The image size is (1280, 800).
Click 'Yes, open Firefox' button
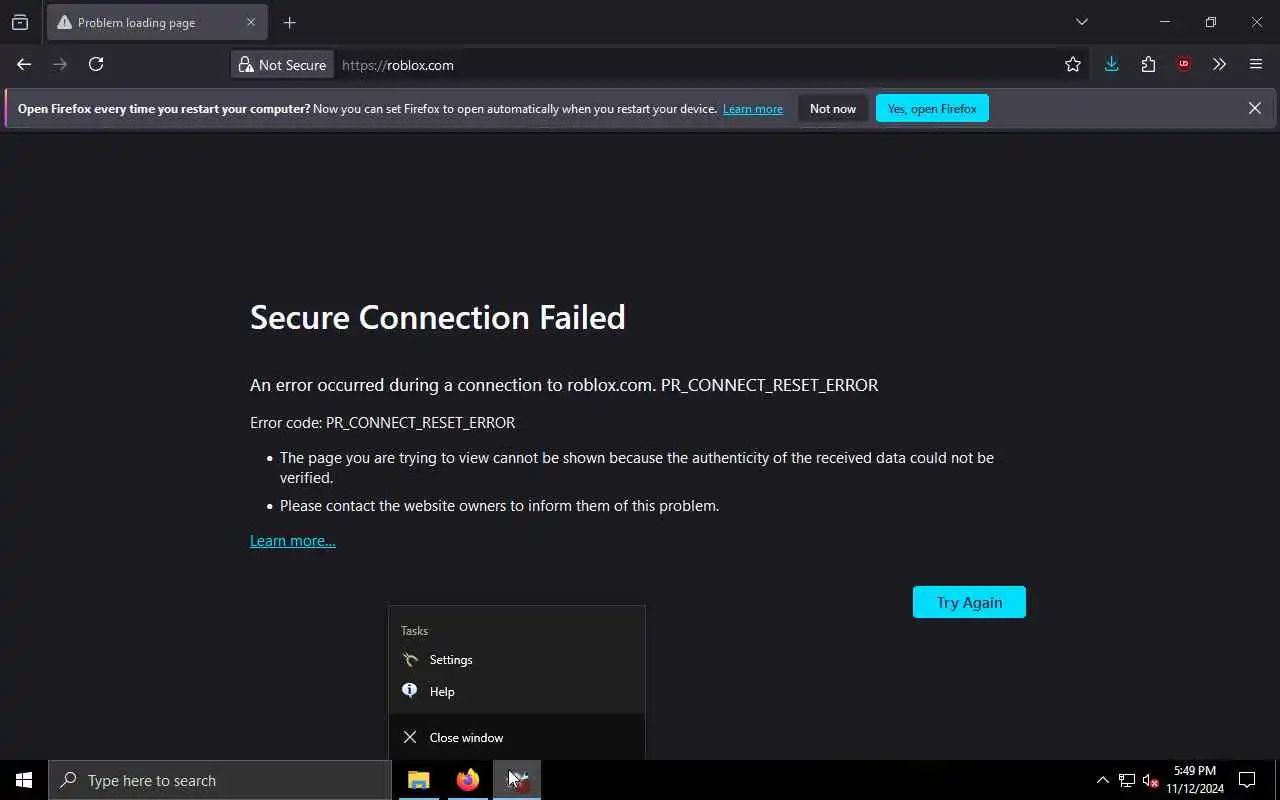coord(932,109)
